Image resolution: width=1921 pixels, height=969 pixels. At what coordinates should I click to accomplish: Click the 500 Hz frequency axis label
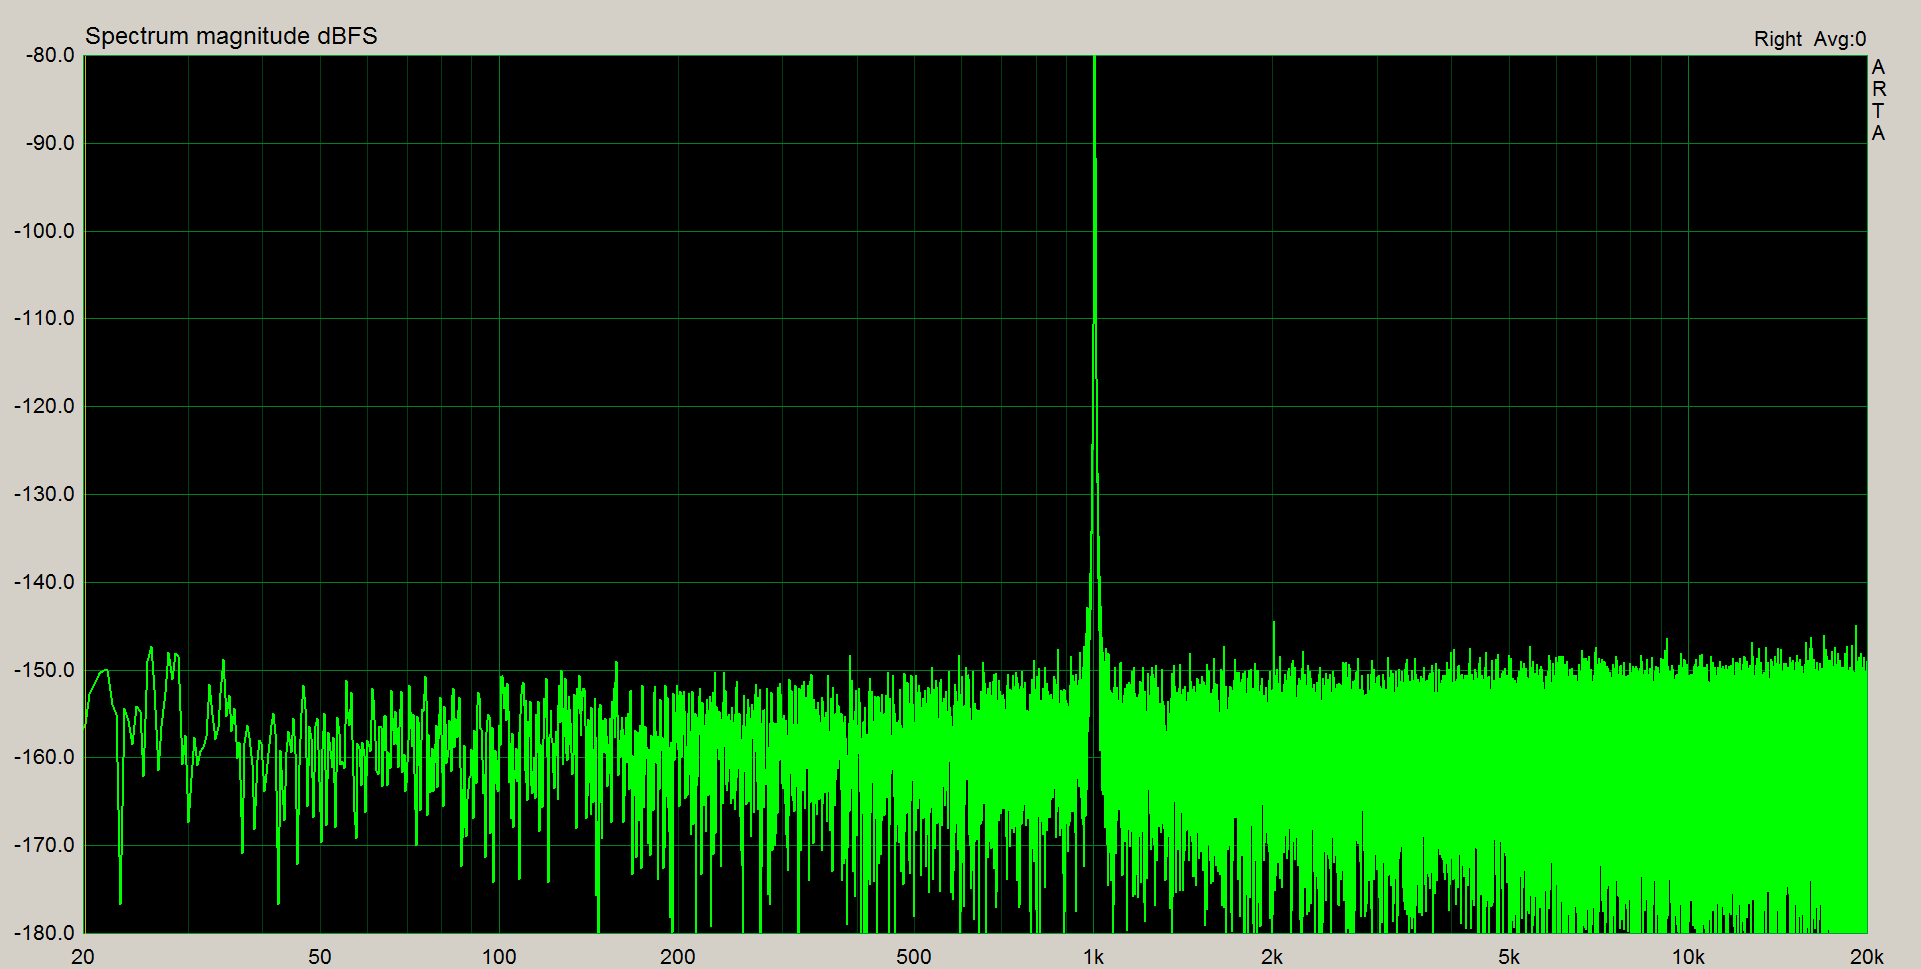914,957
